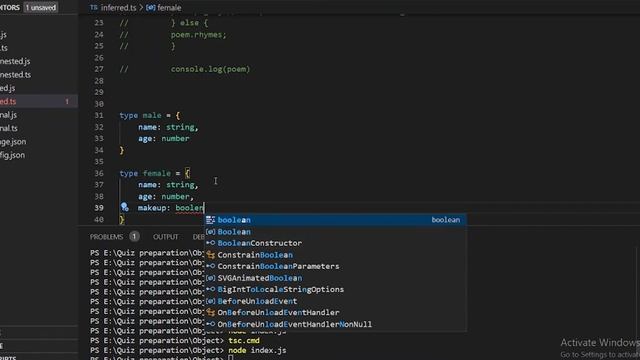
Task: Select 'BigIntToLocaleStringOptions' suggestion
Action: click(x=335, y=289)
